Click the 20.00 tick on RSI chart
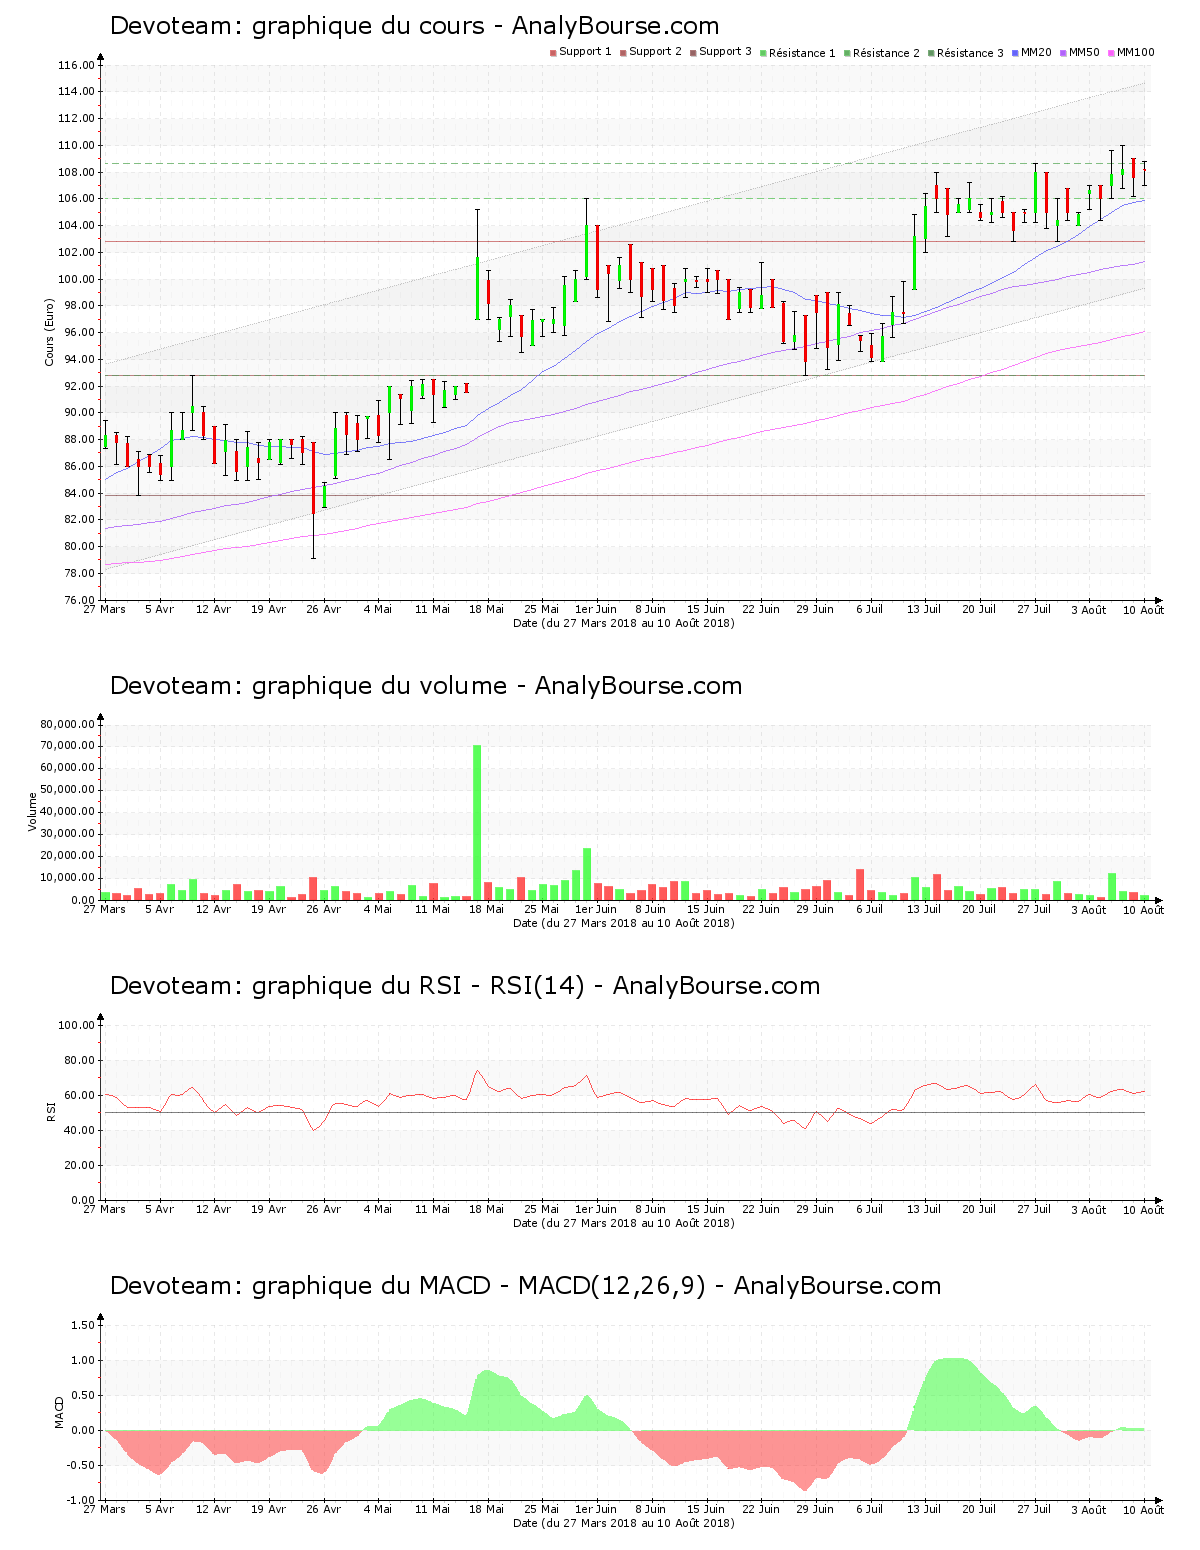The width and height of the screenshot is (1200, 1550). click(x=79, y=1165)
